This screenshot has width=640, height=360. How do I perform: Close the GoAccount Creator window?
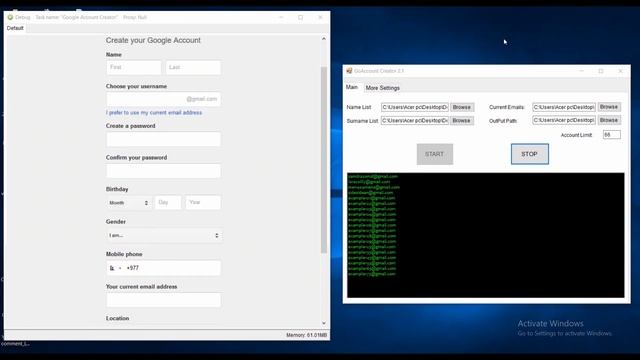(620, 71)
